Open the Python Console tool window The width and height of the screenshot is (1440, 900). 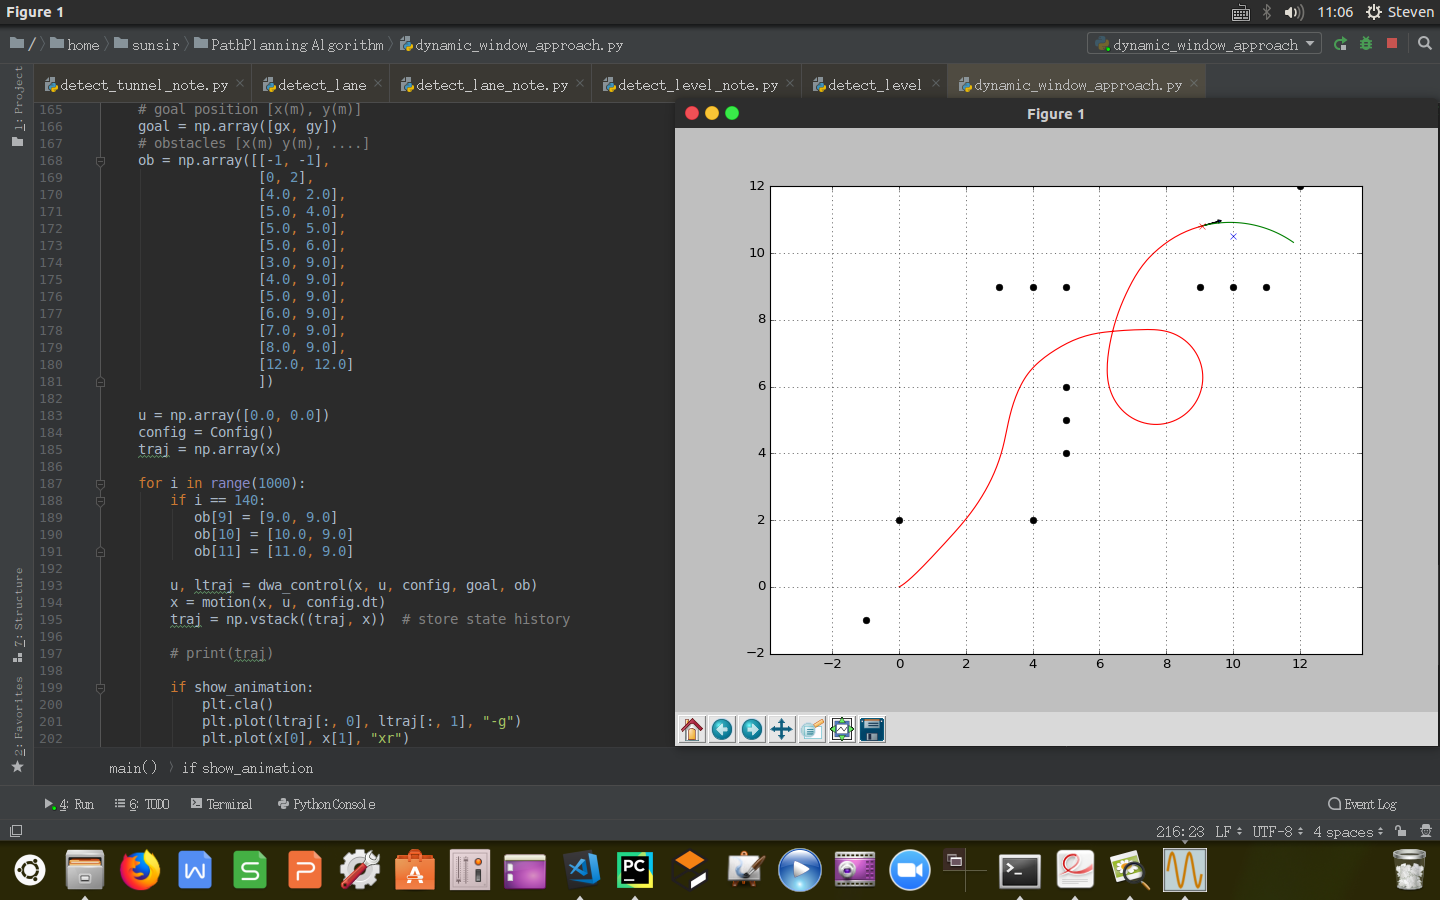pos(326,804)
